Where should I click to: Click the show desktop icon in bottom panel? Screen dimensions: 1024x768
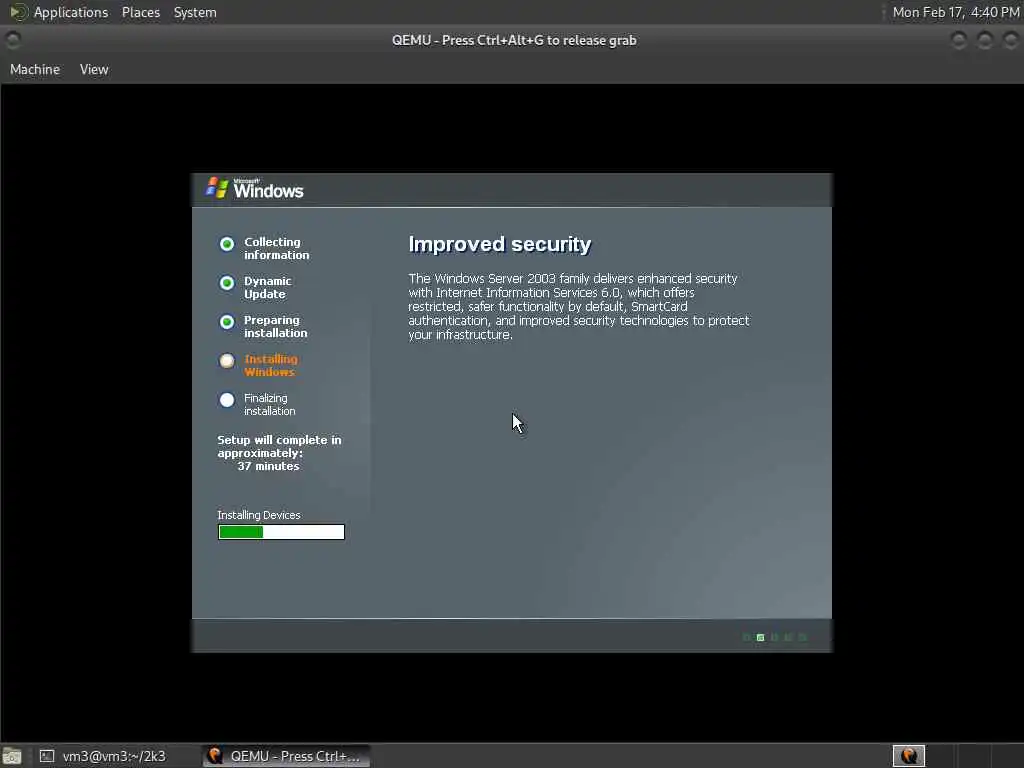pyautogui.click(x=12, y=757)
